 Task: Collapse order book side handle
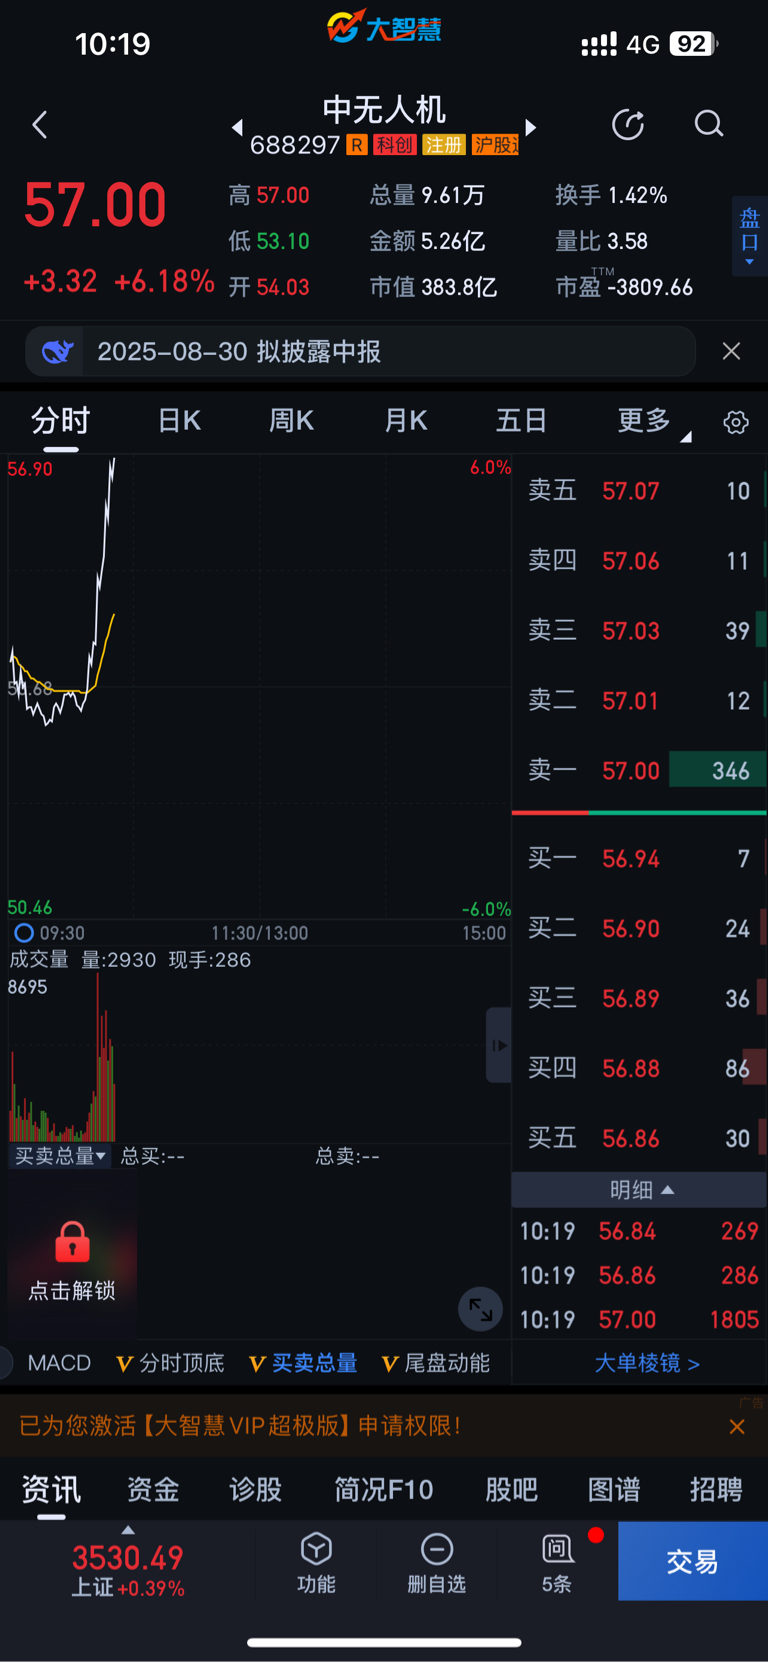[499, 1045]
